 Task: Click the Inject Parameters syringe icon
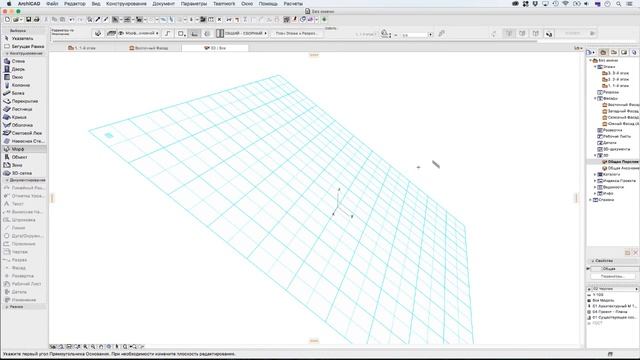click(106, 19)
